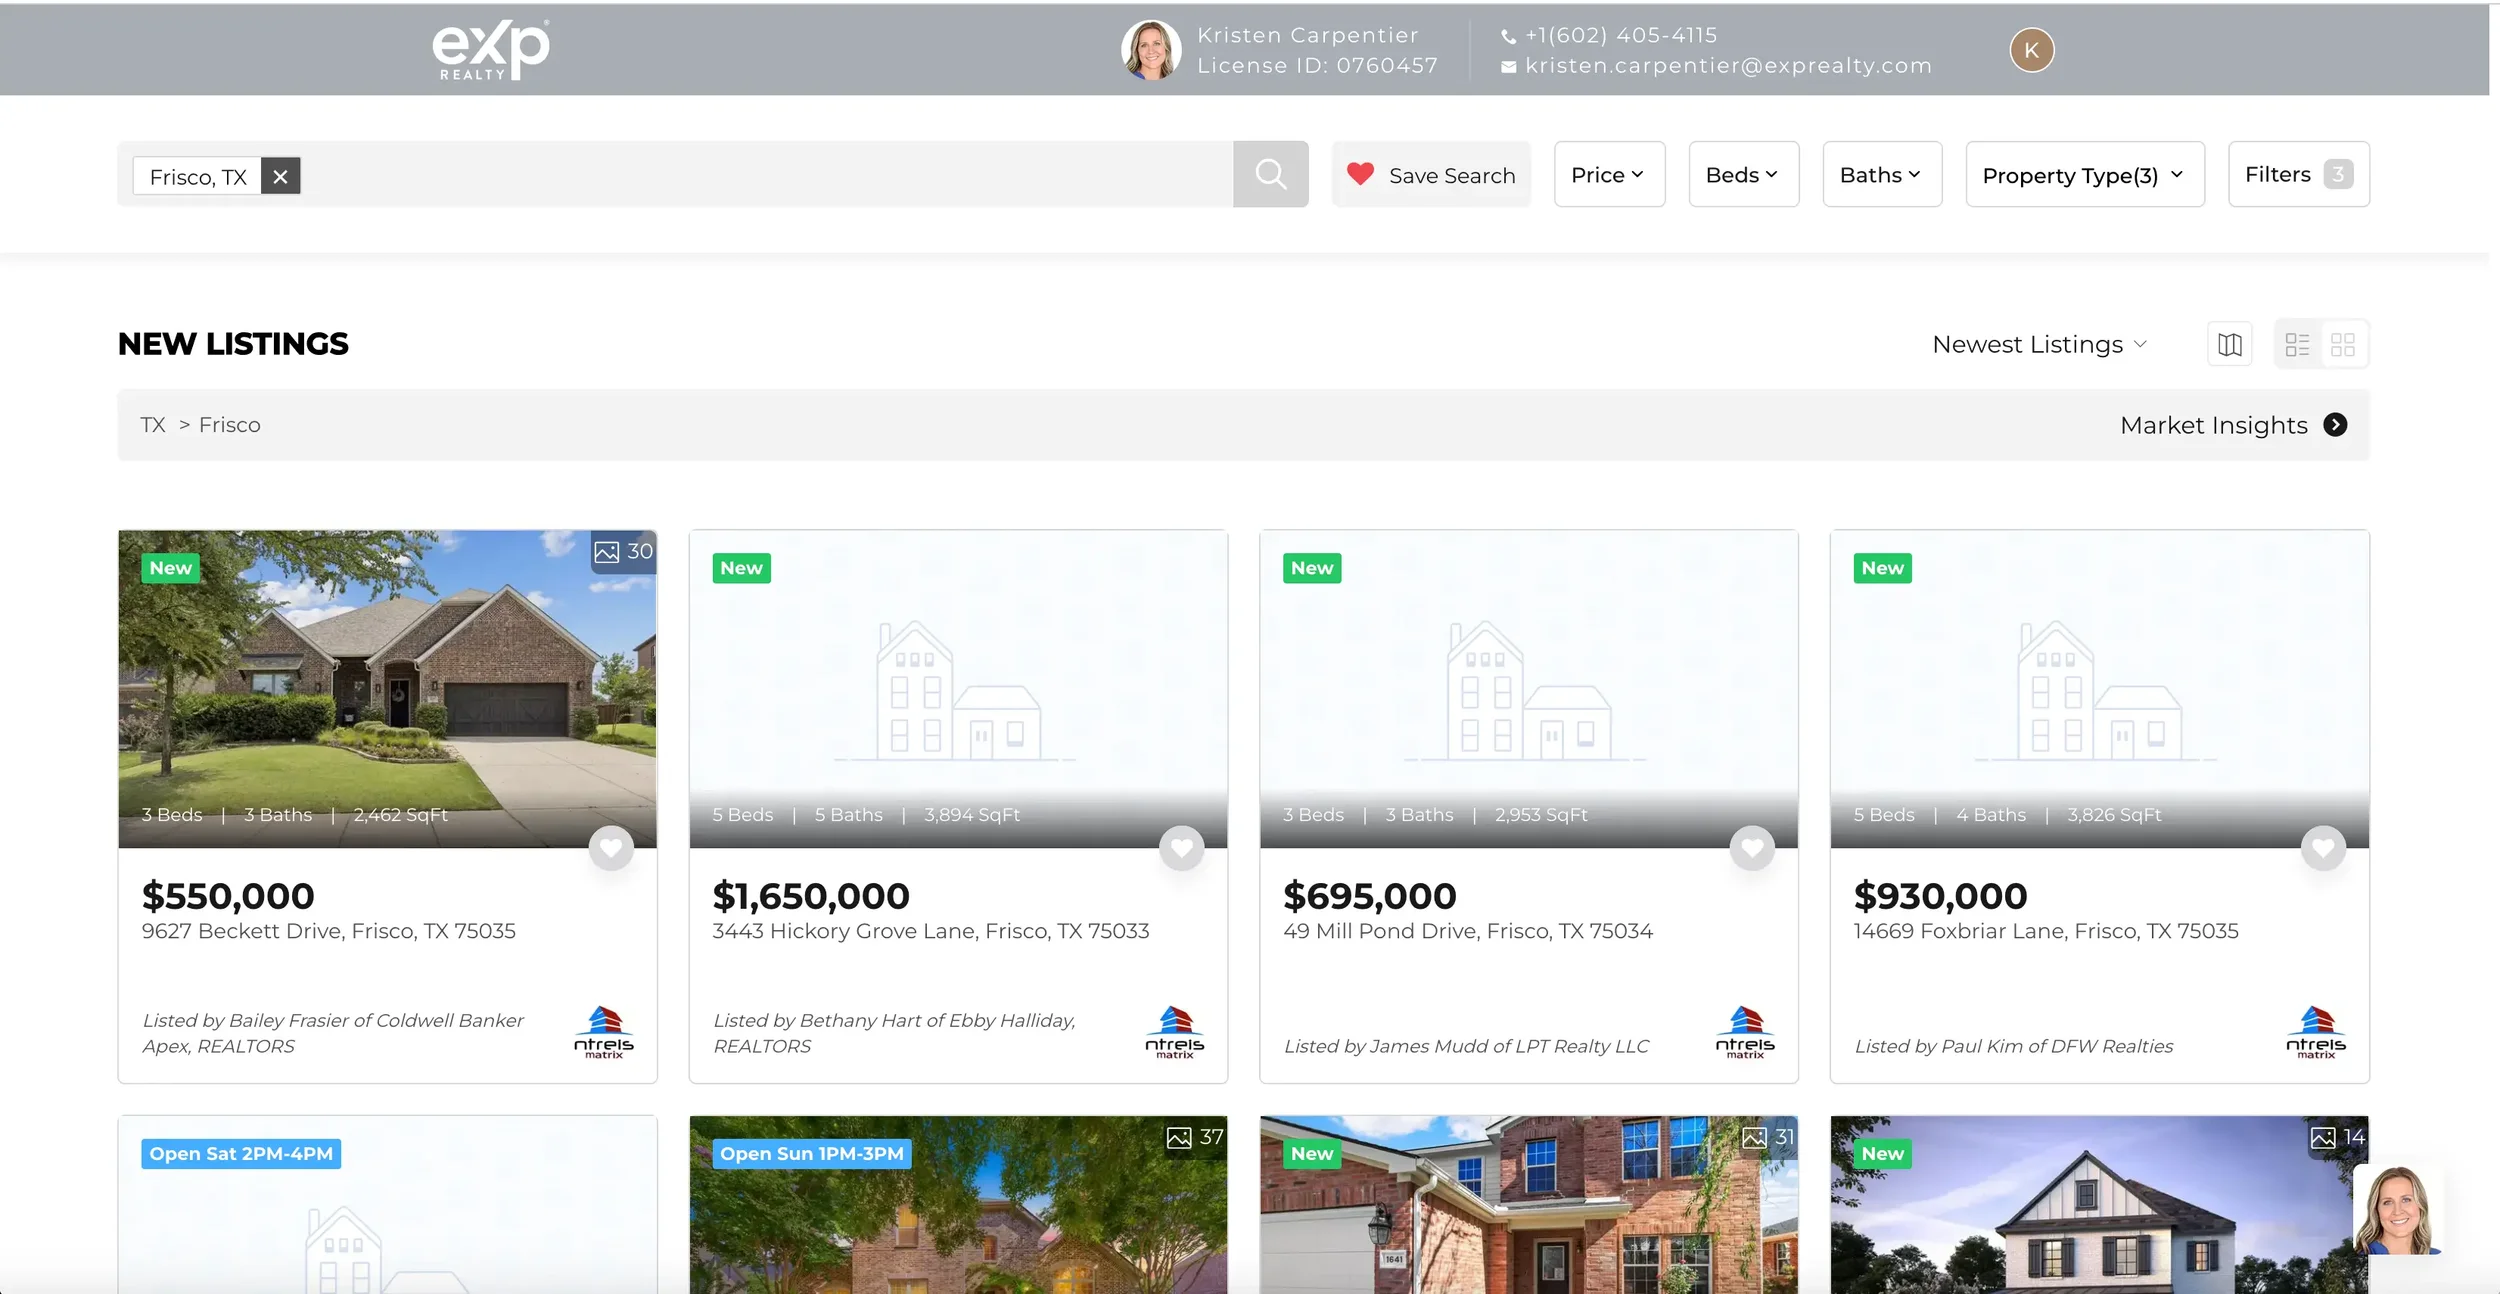Click NTREIS matrix logo on Mill Pond card
Image resolution: width=2500 pixels, height=1294 pixels.
tap(1745, 1032)
